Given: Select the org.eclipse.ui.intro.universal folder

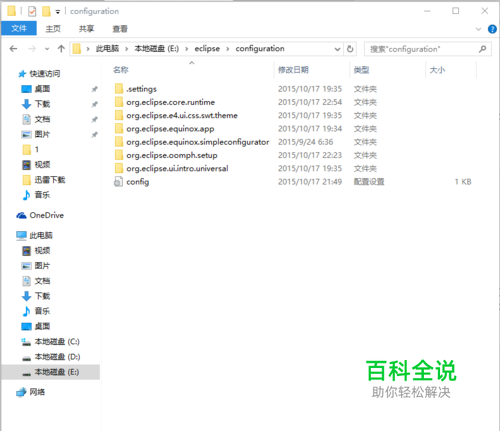Looking at the screenshot, I should point(171,169).
